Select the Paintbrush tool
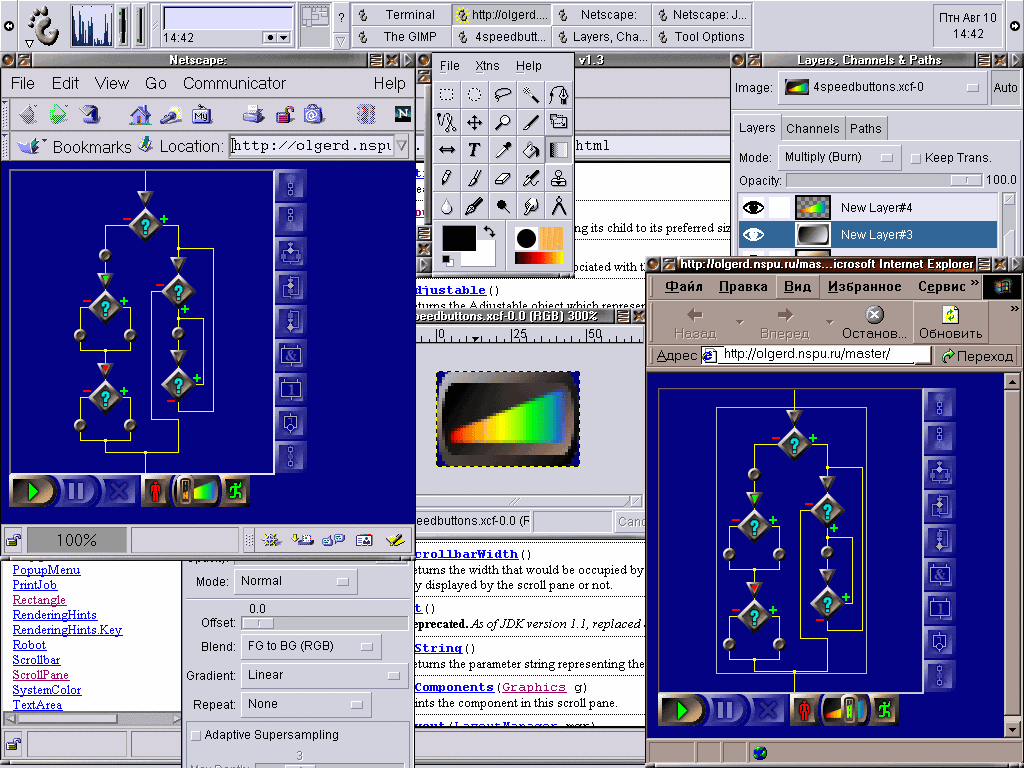 tap(475, 178)
